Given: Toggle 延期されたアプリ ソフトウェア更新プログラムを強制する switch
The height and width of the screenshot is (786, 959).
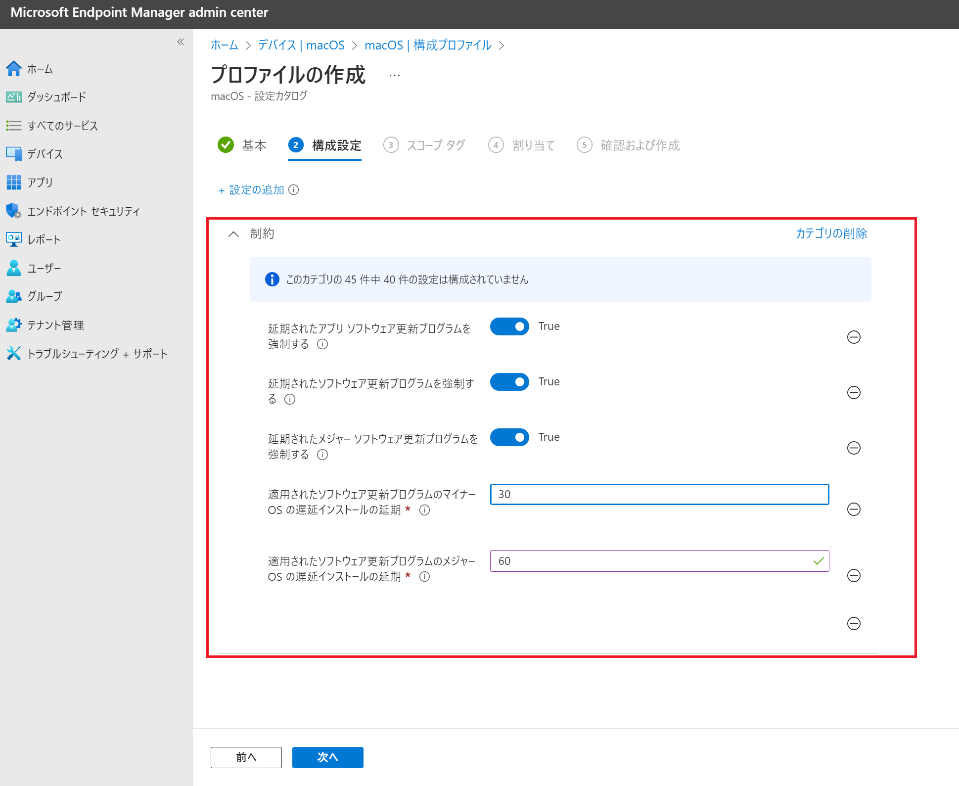Looking at the screenshot, I should (x=509, y=327).
